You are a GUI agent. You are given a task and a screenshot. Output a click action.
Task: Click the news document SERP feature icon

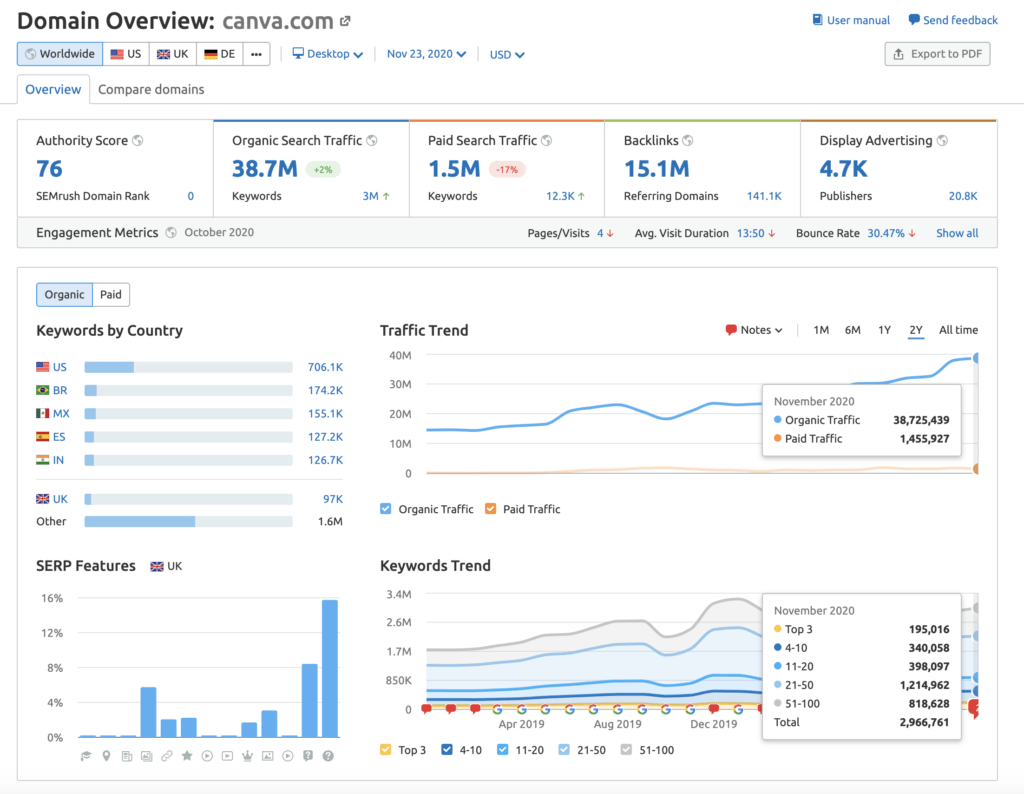[127, 756]
